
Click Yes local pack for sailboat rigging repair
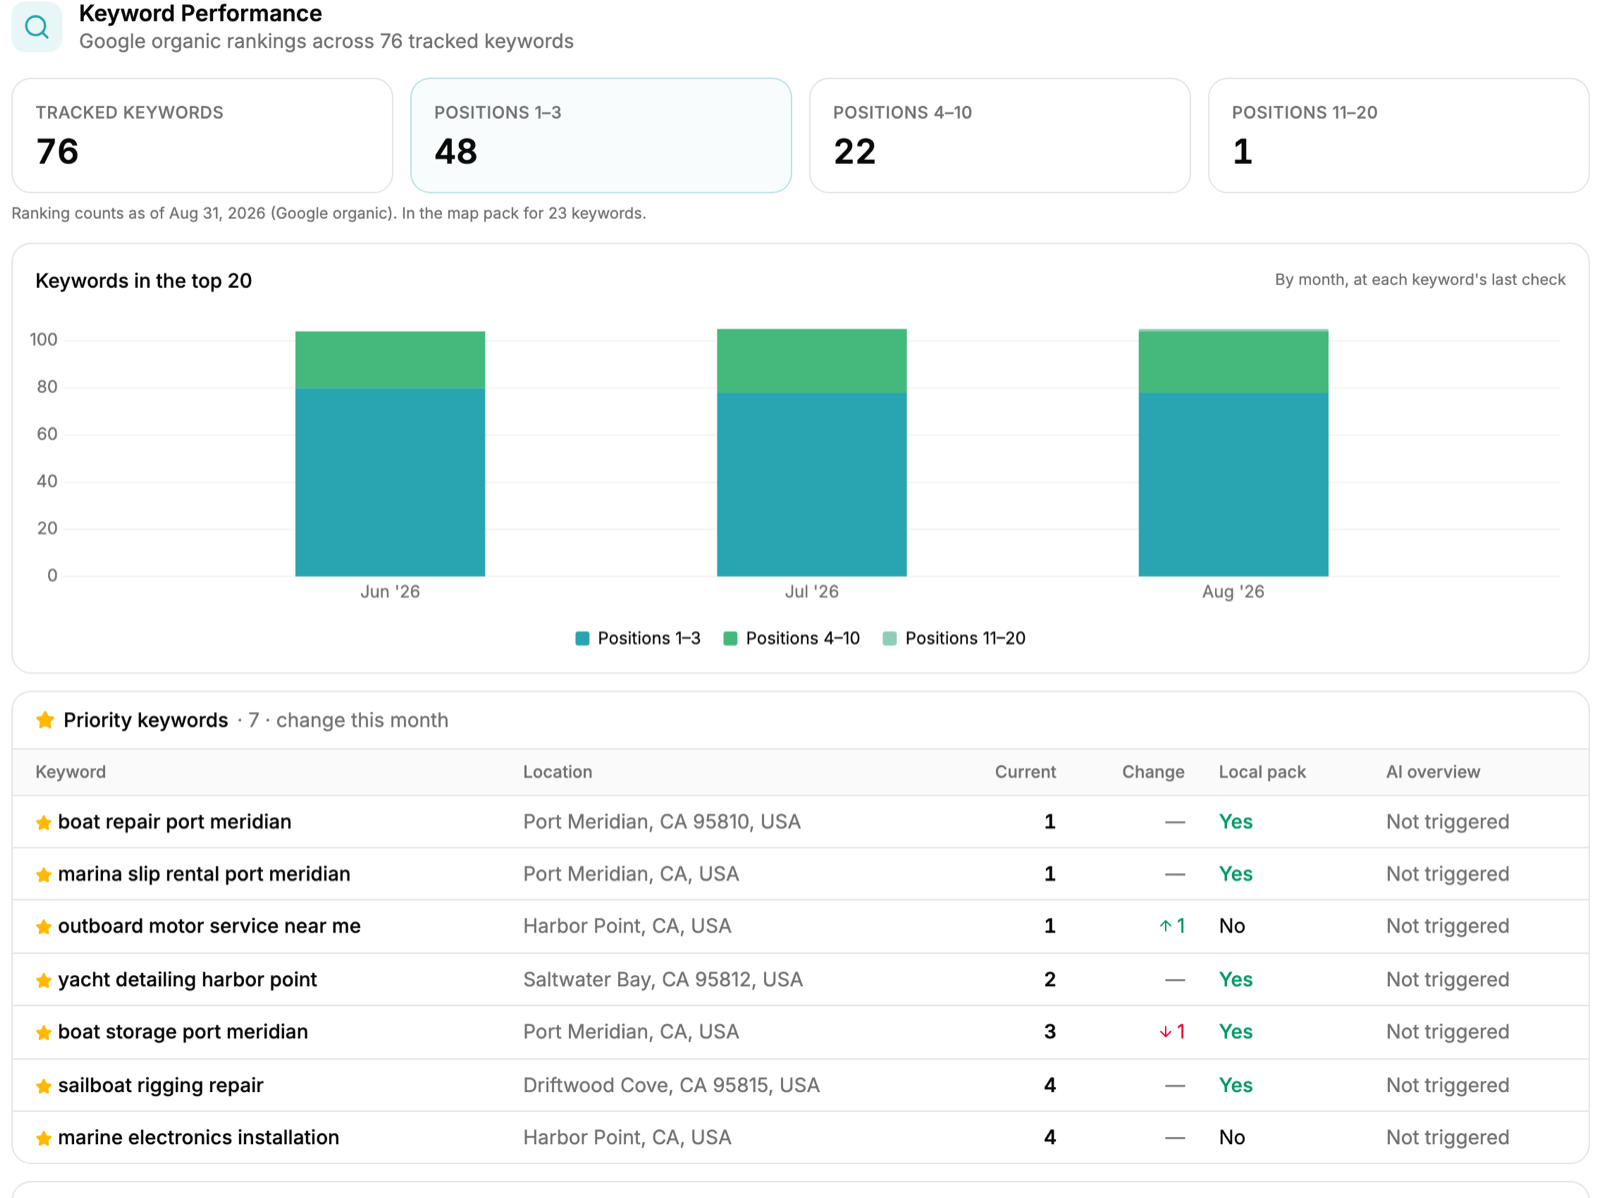click(1236, 1085)
